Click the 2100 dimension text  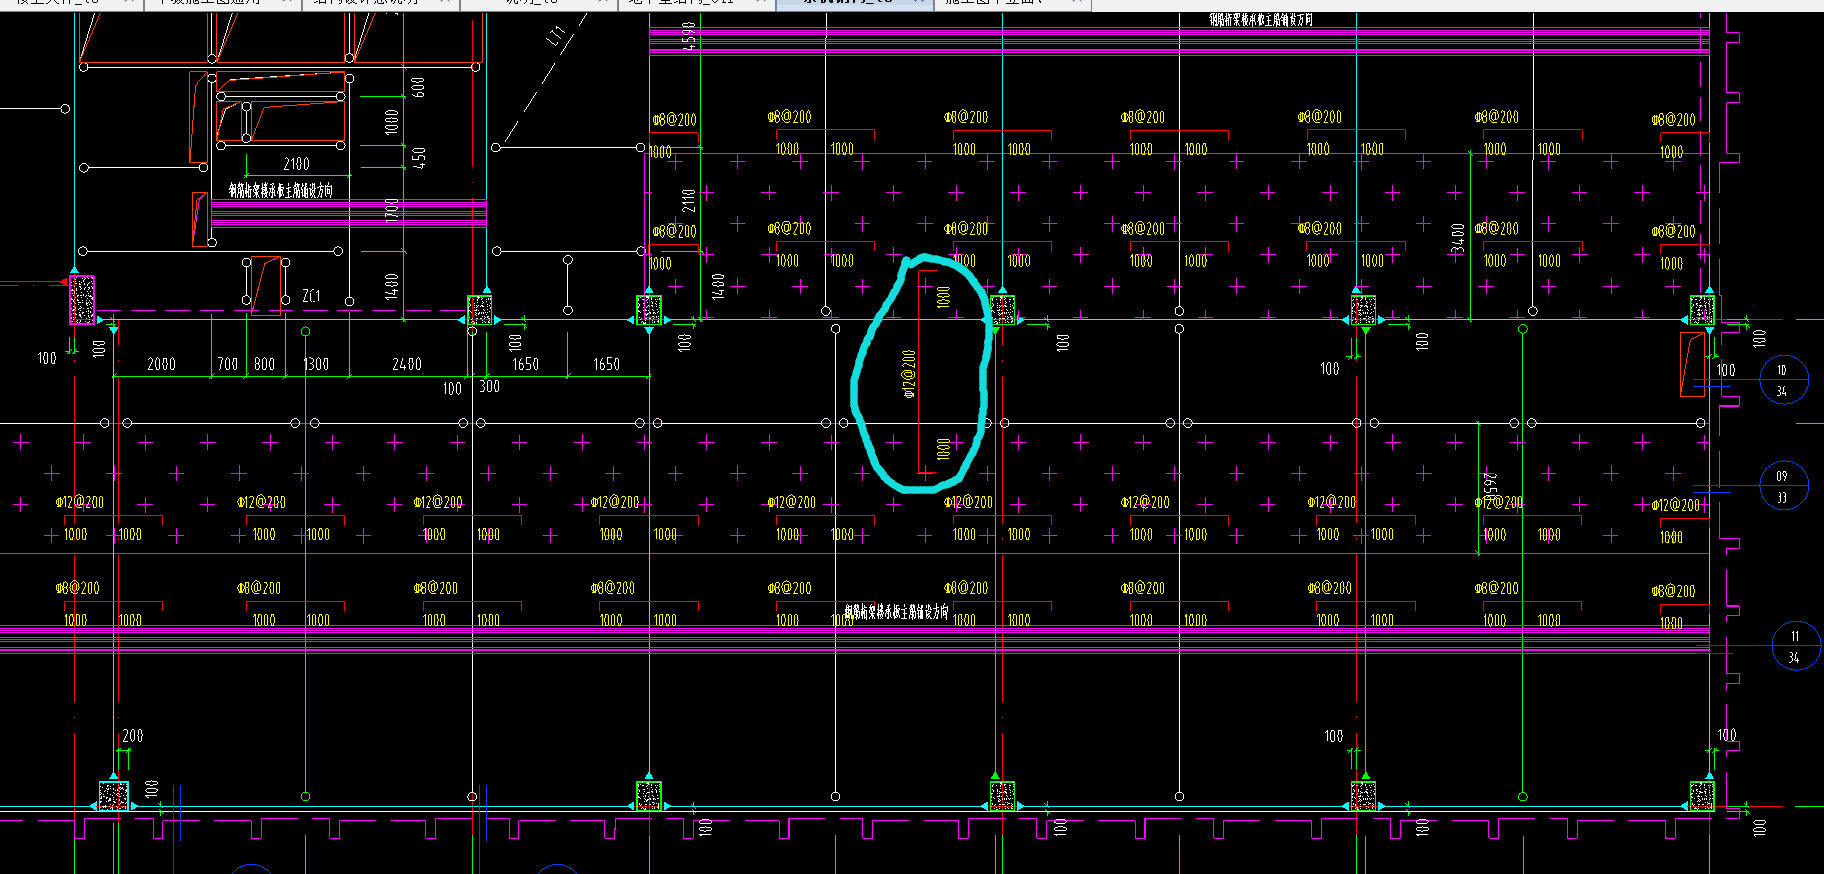(x=296, y=164)
